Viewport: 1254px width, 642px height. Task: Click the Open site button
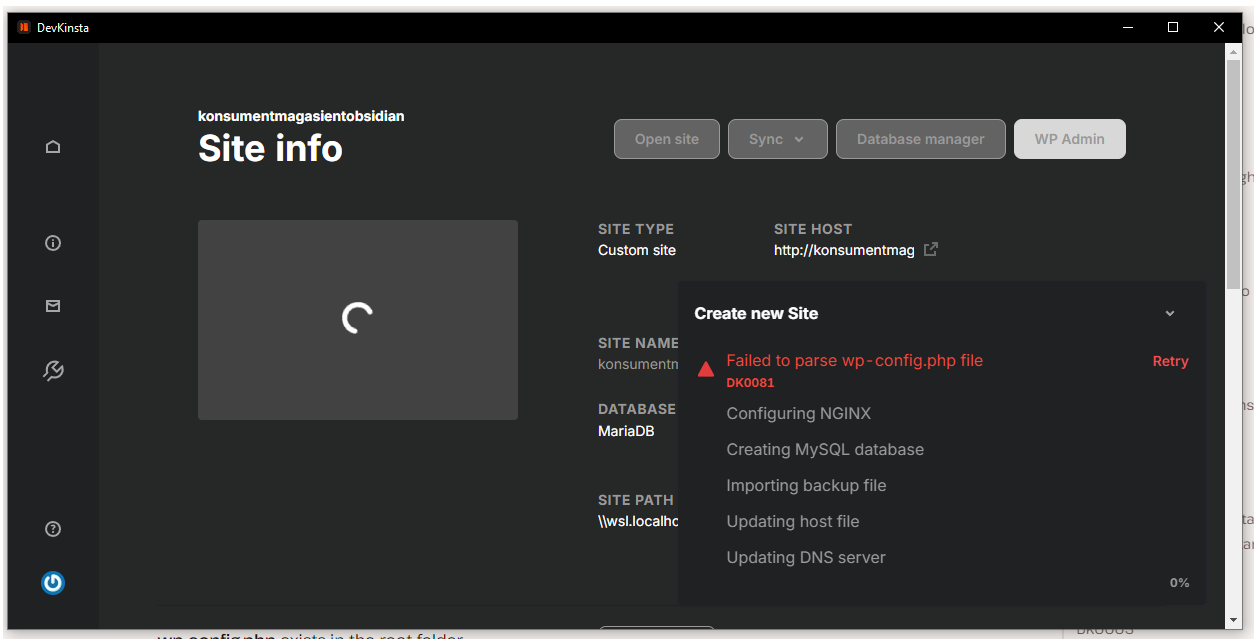667,139
